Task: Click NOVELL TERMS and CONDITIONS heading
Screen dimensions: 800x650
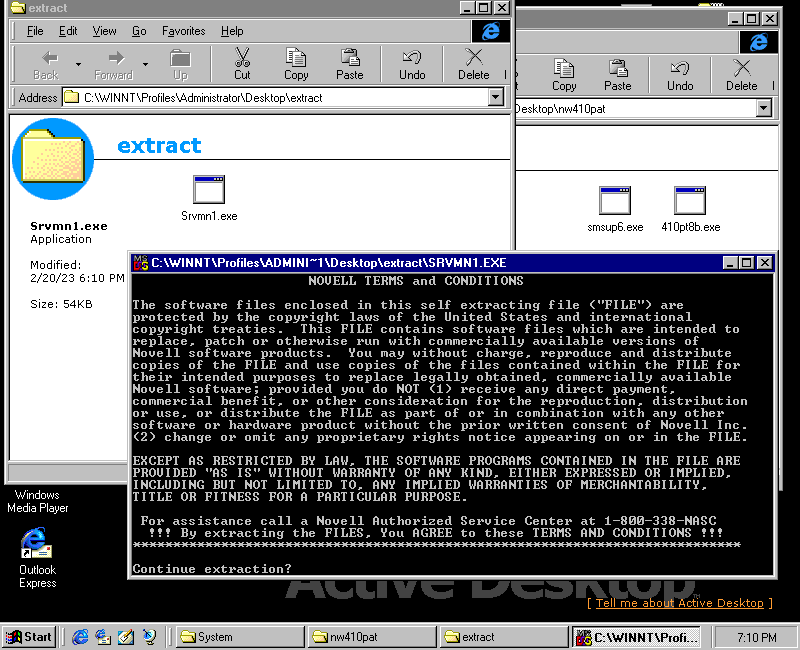Action: (416, 281)
